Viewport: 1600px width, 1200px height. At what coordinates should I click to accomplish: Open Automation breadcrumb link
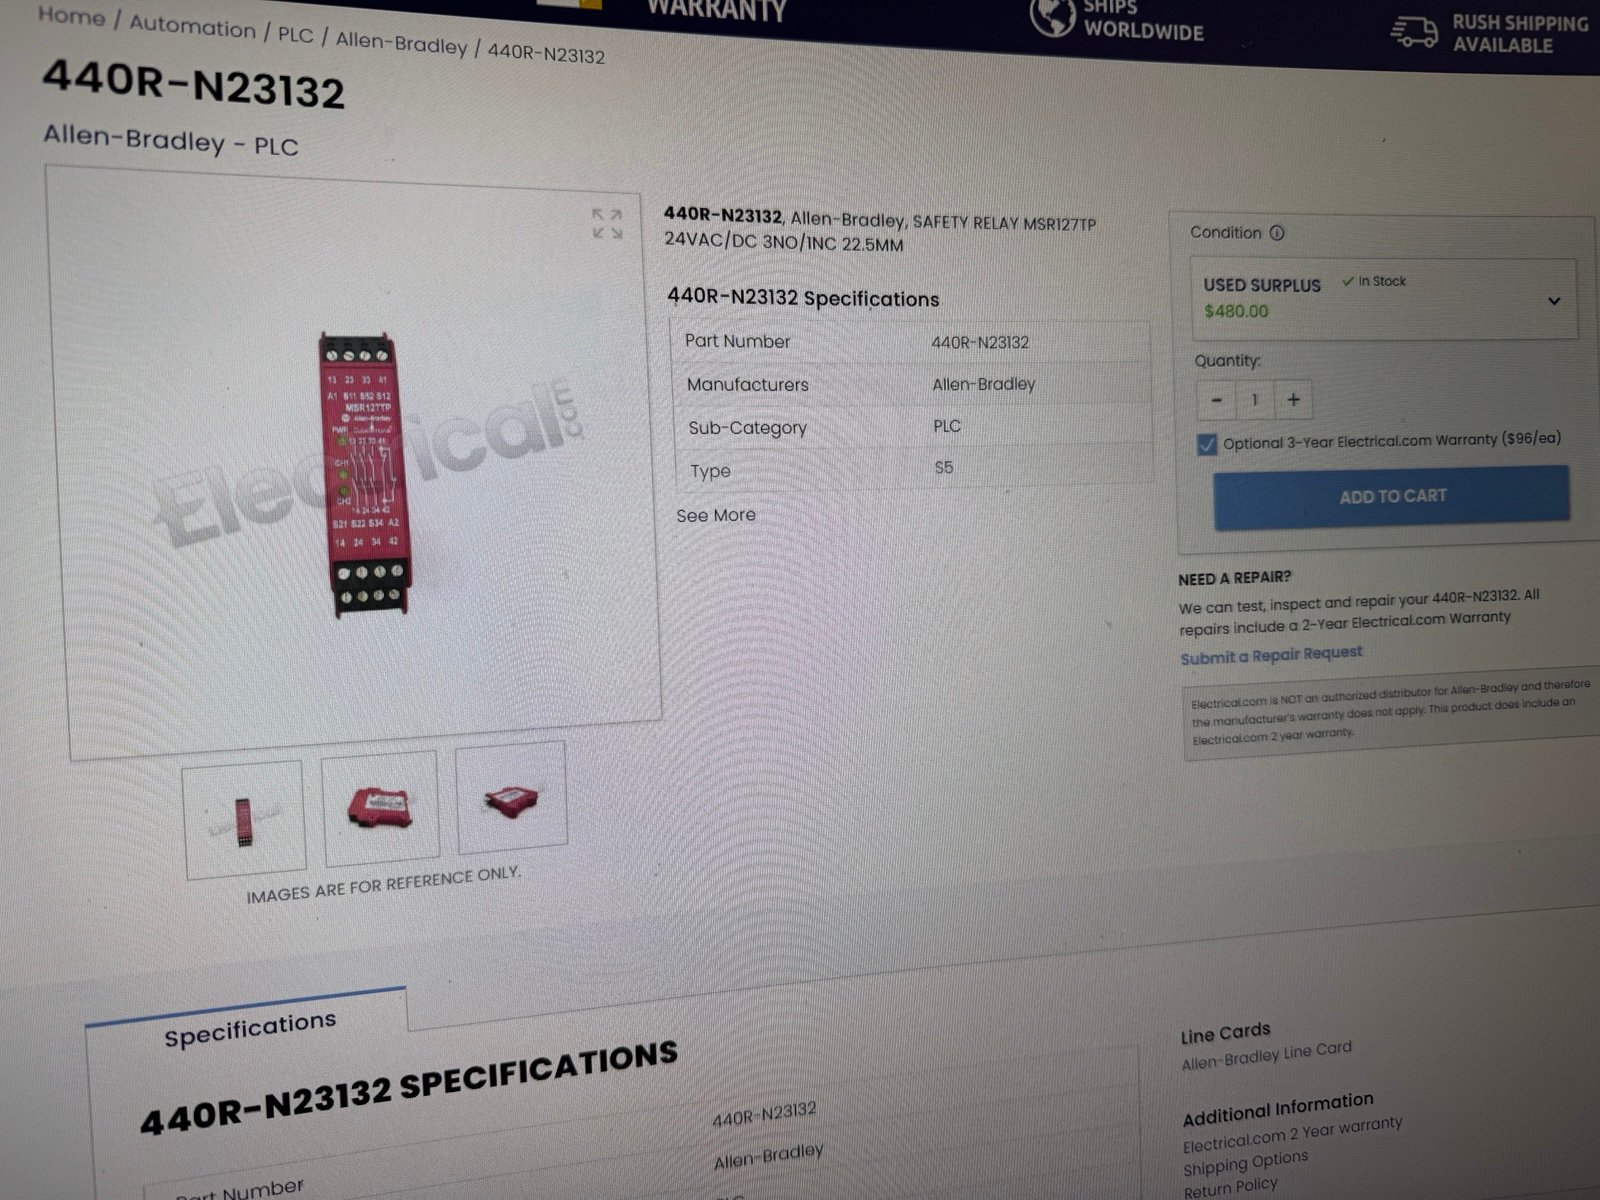click(192, 27)
